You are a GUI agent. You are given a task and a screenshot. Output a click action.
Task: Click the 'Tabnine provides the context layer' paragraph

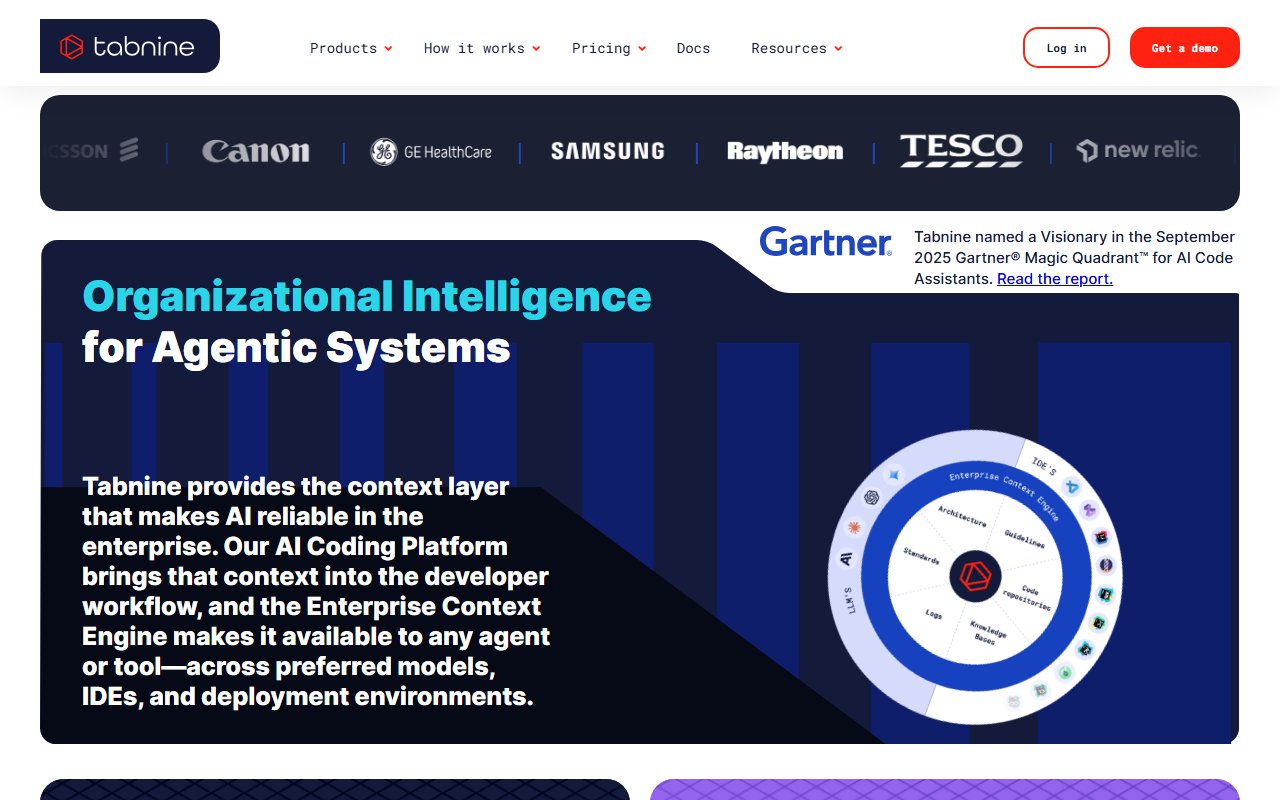click(x=316, y=591)
